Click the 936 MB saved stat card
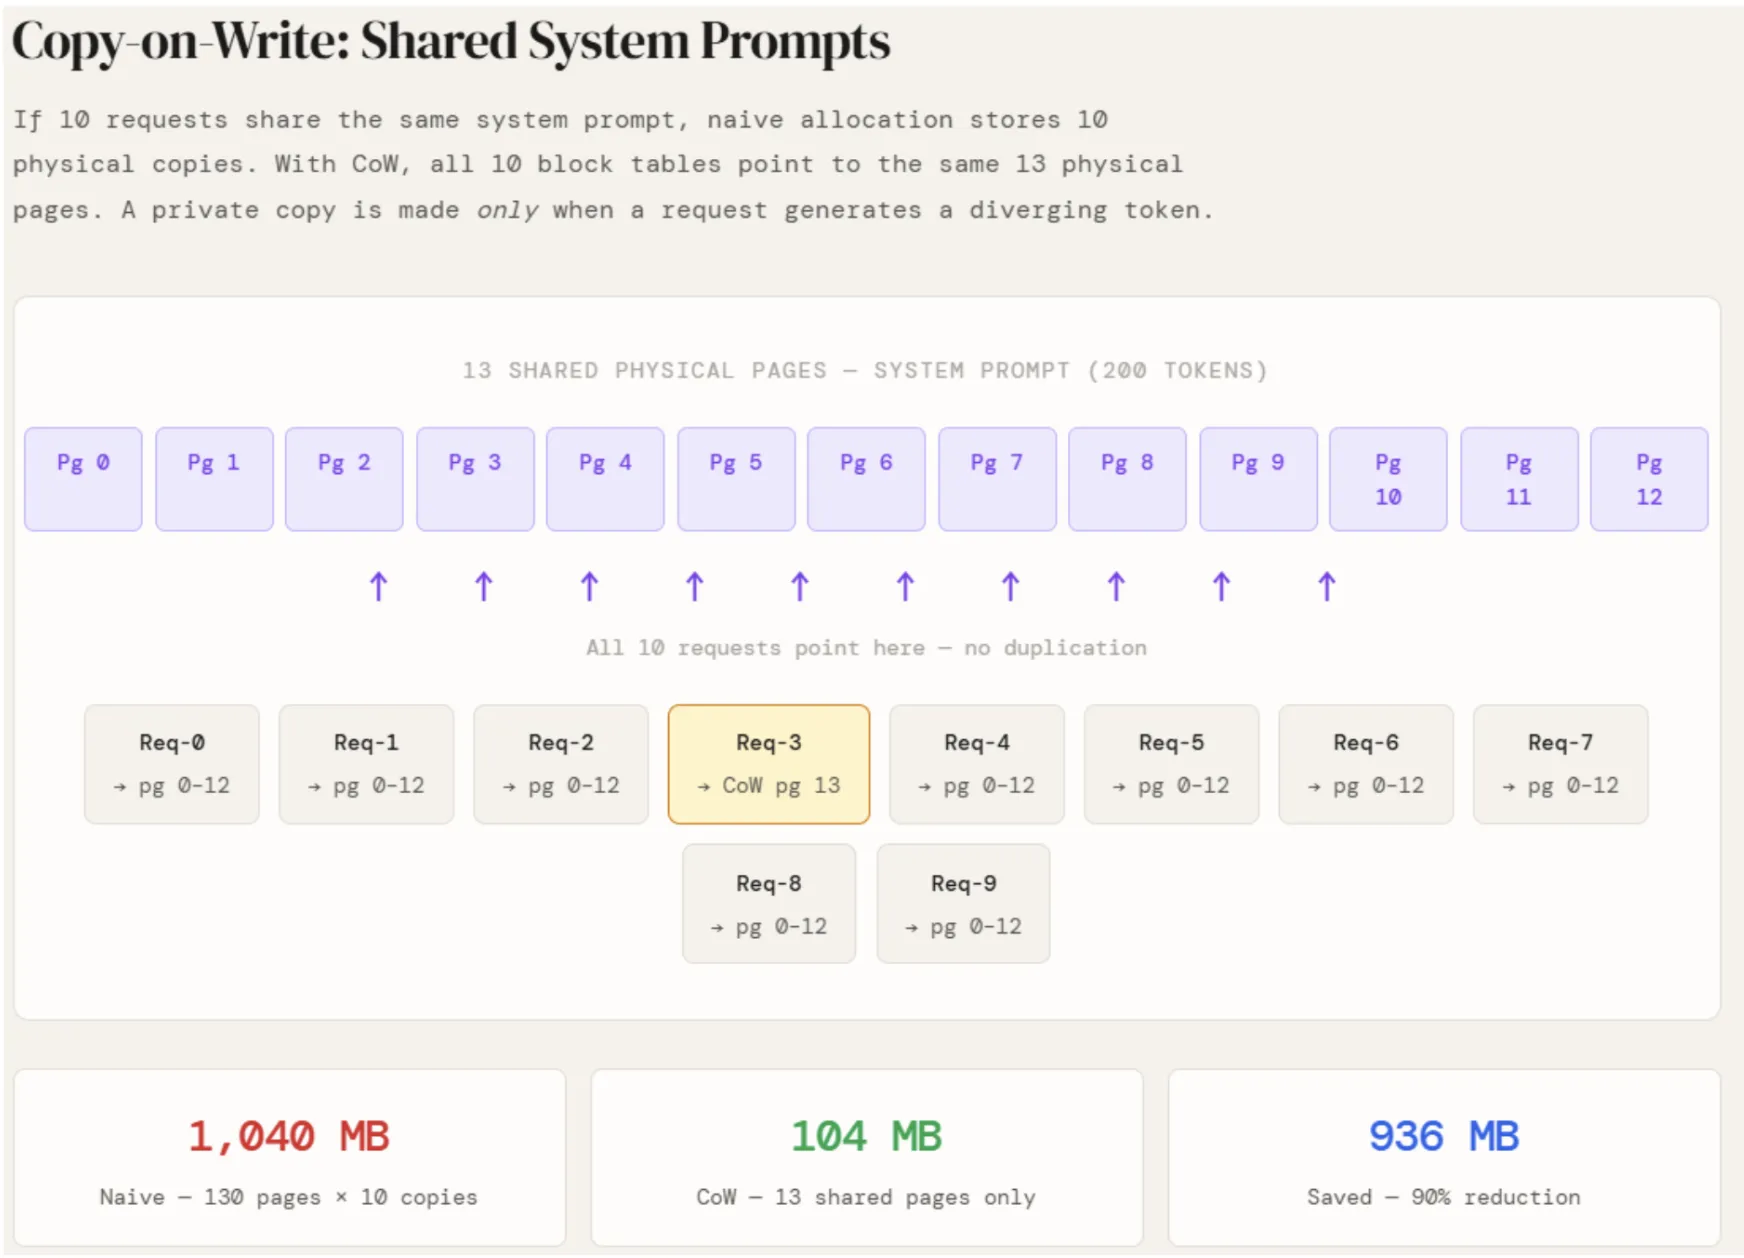The width and height of the screenshot is (1744, 1258). (1443, 1158)
